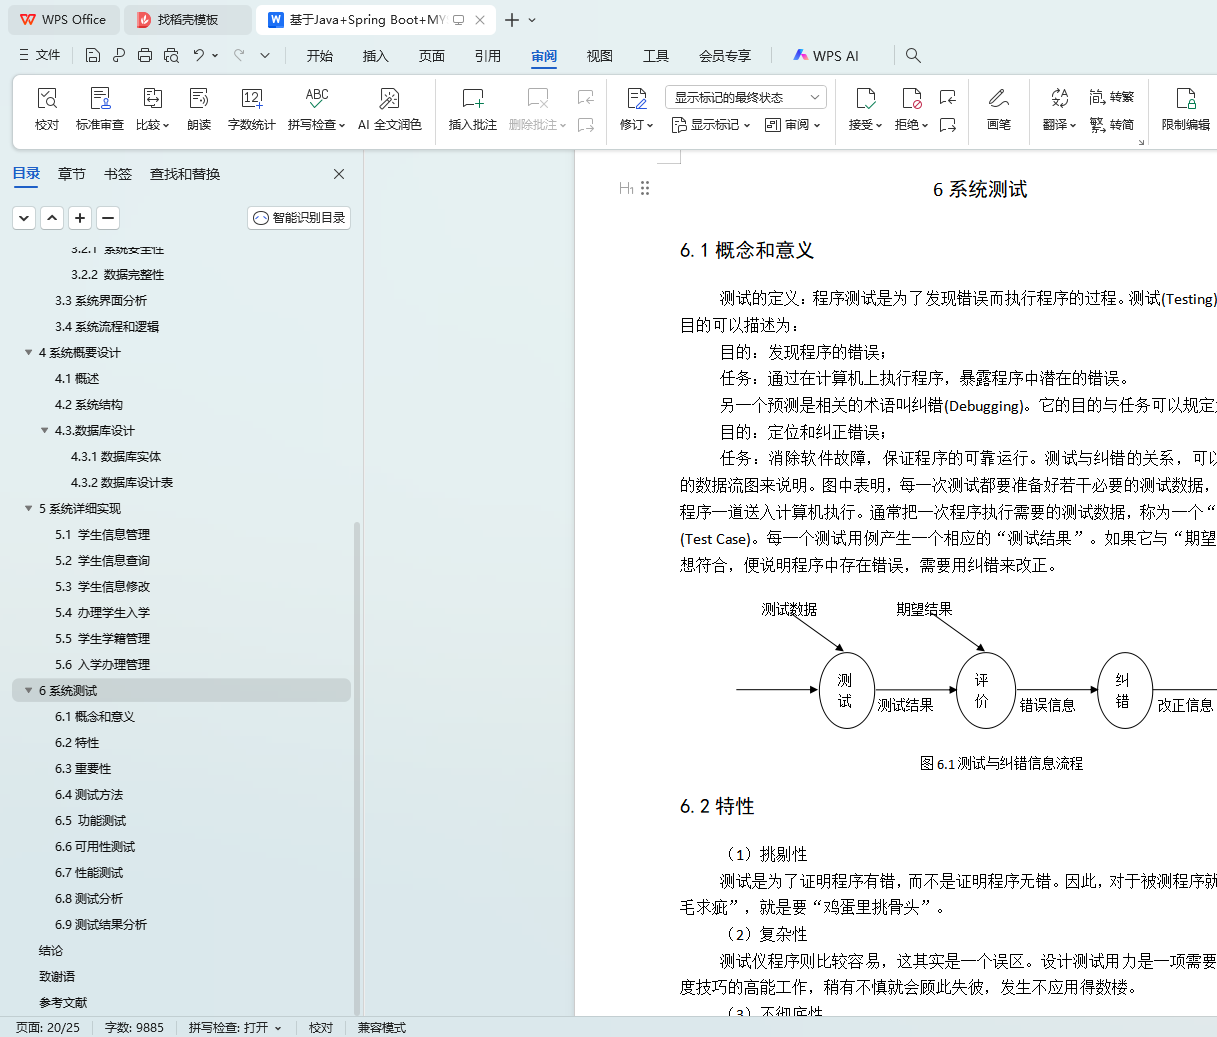Click the 翻译 translate icon
1217x1037 pixels.
(1059, 98)
